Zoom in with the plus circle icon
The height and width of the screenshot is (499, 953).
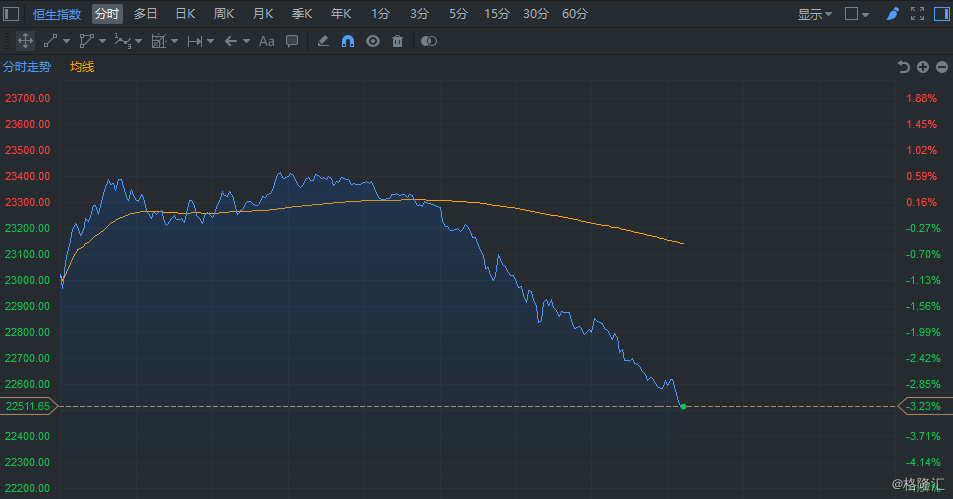923,67
